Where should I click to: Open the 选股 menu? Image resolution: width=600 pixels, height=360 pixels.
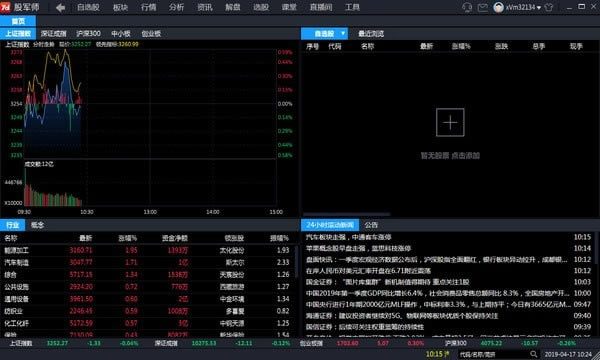pyautogui.click(x=261, y=7)
